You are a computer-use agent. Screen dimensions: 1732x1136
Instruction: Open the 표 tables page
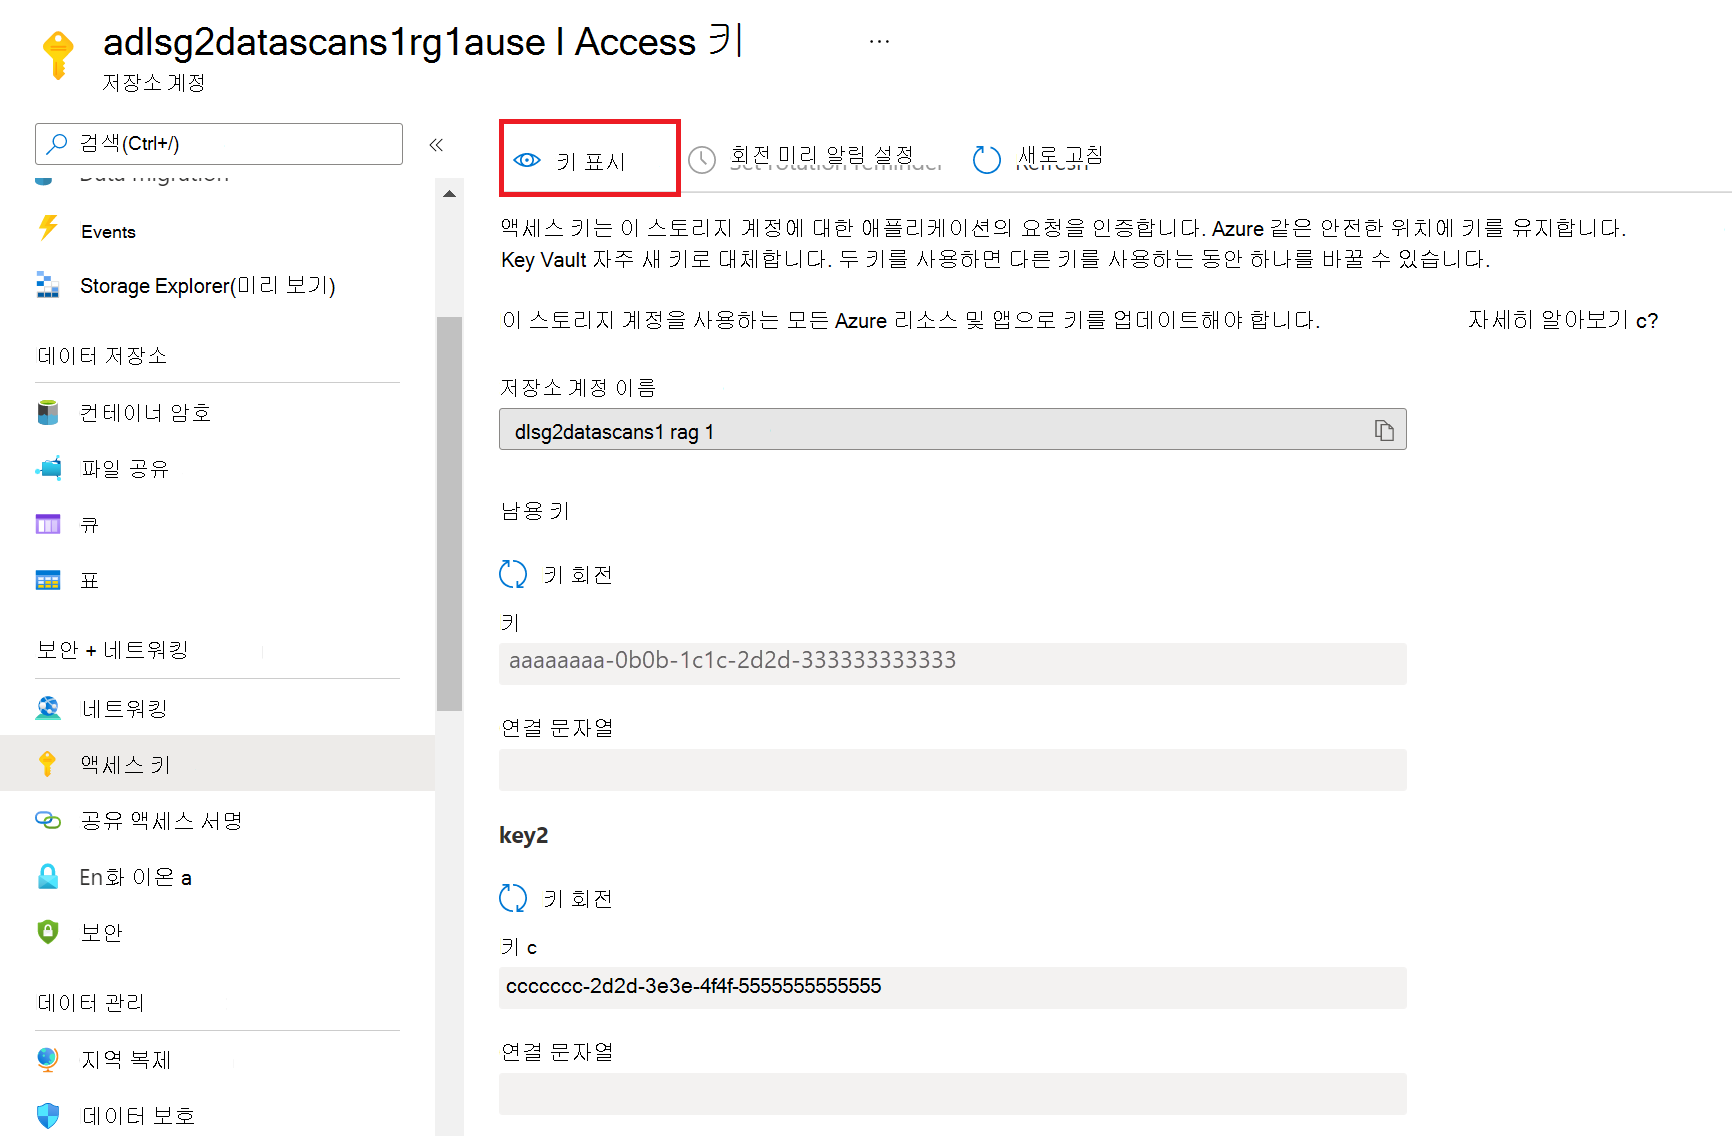[88, 579]
